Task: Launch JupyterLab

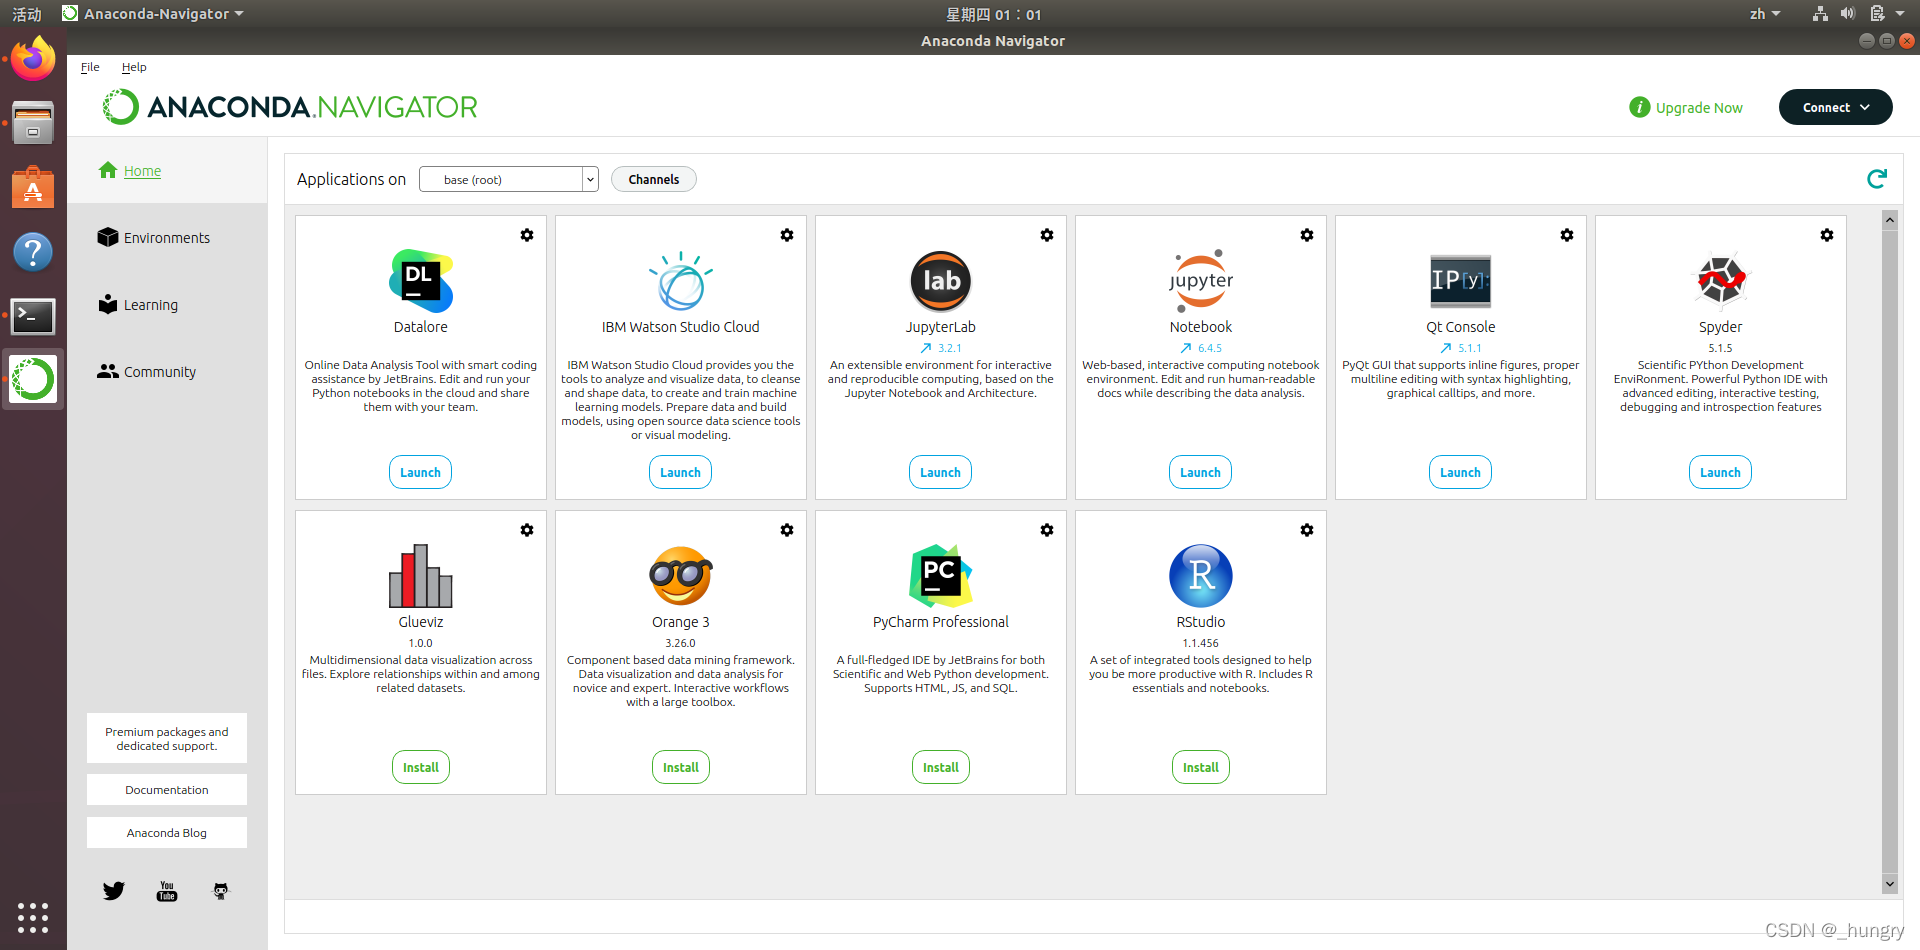Action: pyautogui.click(x=940, y=472)
